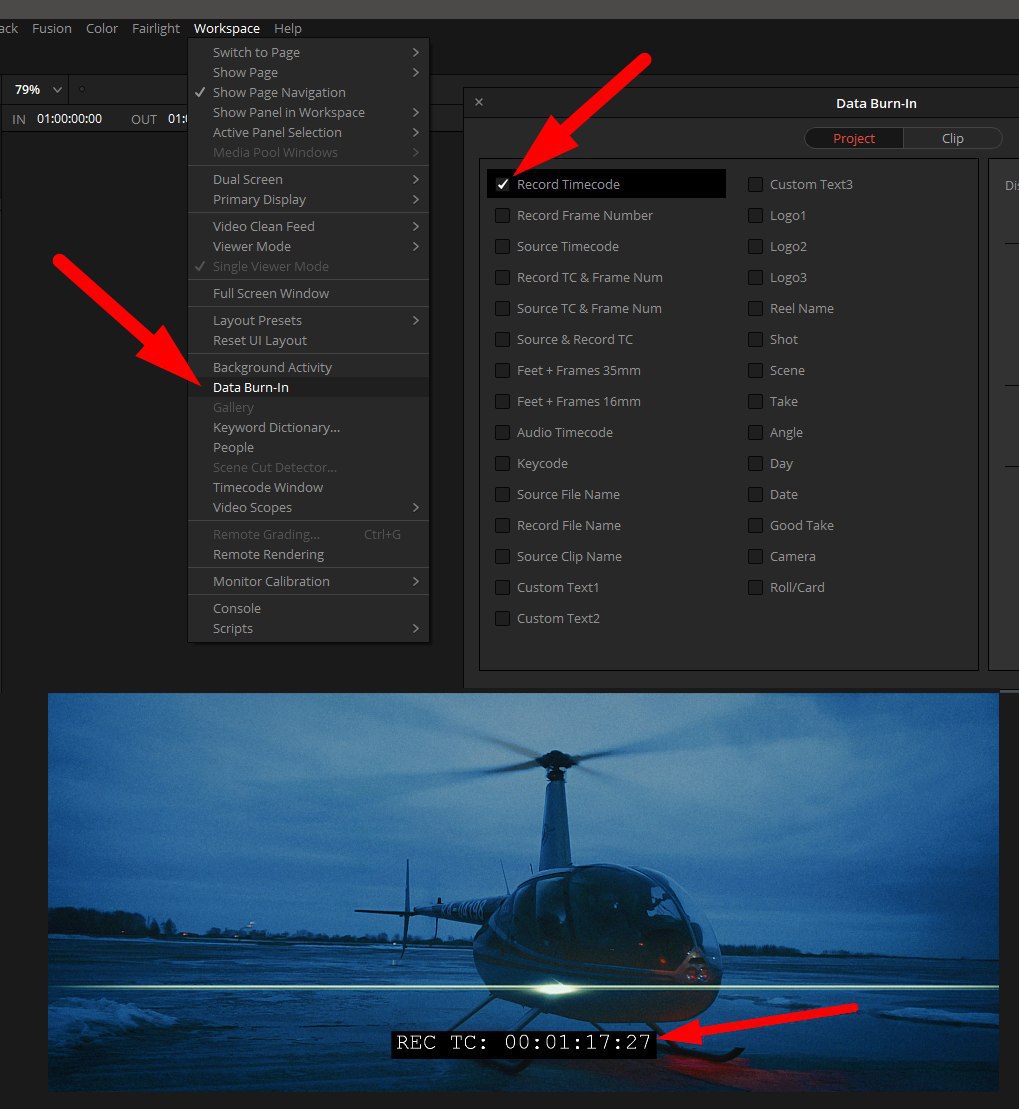Enable Source Timecode checkbox
Viewport: 1019px width, 1109px height.
click(x=503, y=246)
